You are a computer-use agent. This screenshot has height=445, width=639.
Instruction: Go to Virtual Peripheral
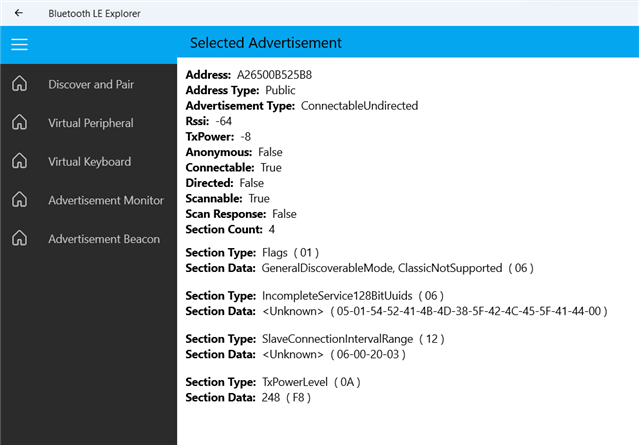click(x=91, y=123)
